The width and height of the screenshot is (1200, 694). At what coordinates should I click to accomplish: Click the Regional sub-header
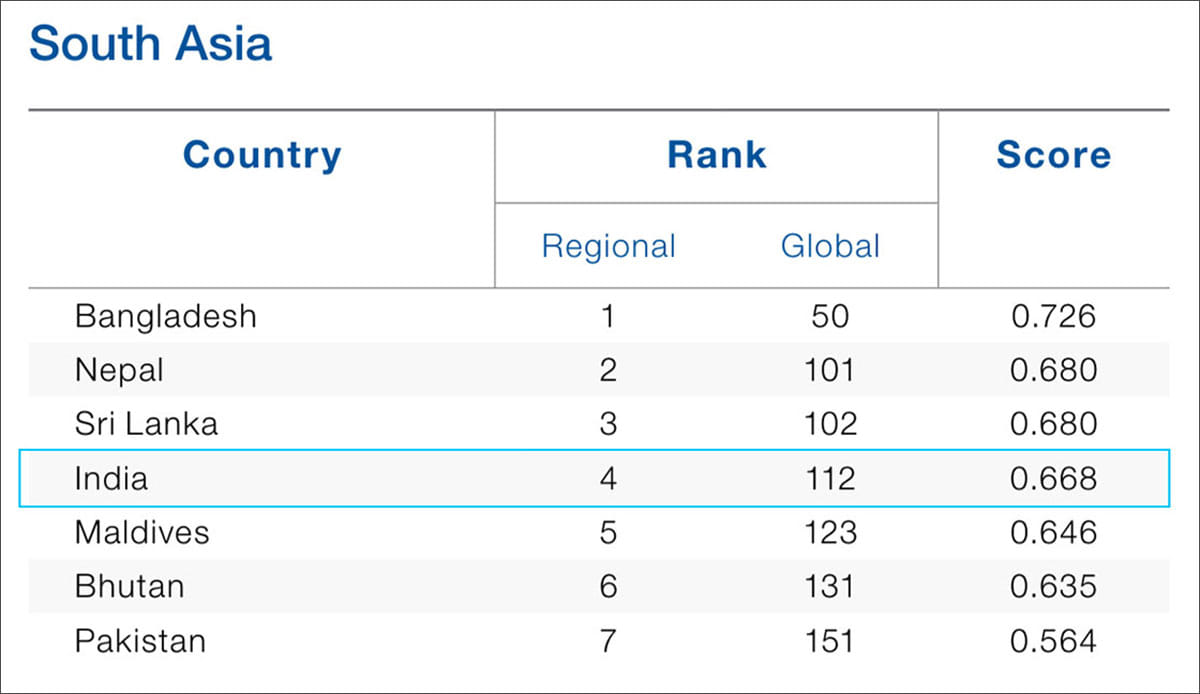point(608,246)
